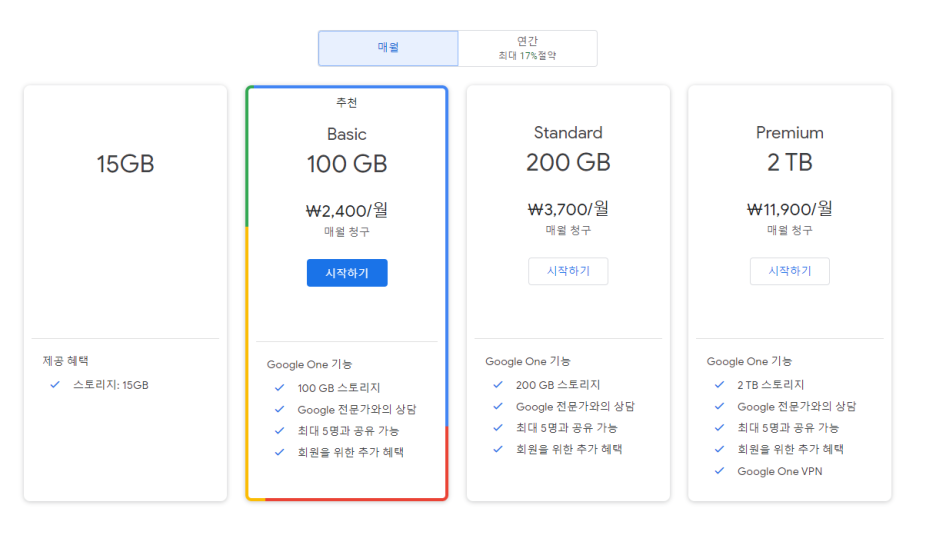Viewport: 936px width, 535px height.
Task: Click 100 GB 스토리지 feature text
Action: click(338, 388)
